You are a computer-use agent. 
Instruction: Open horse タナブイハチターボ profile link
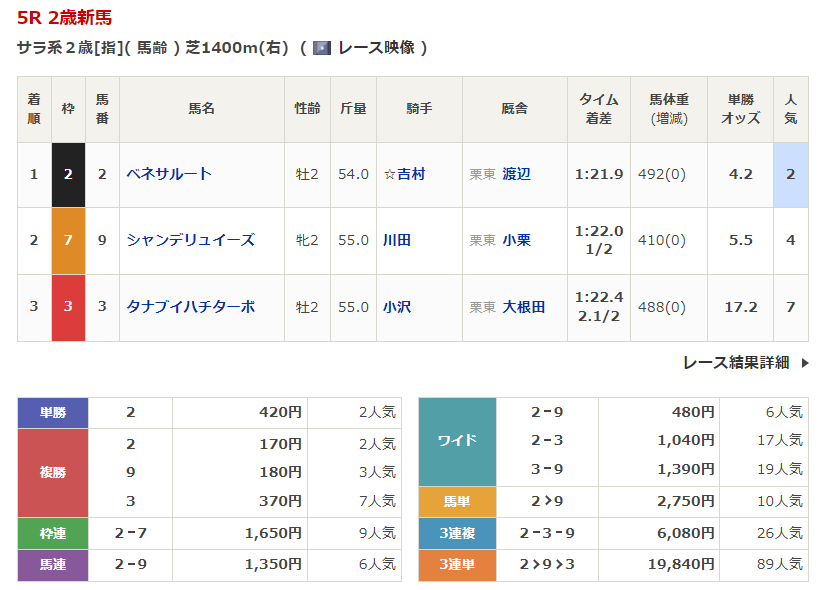(x=190, y=307)
